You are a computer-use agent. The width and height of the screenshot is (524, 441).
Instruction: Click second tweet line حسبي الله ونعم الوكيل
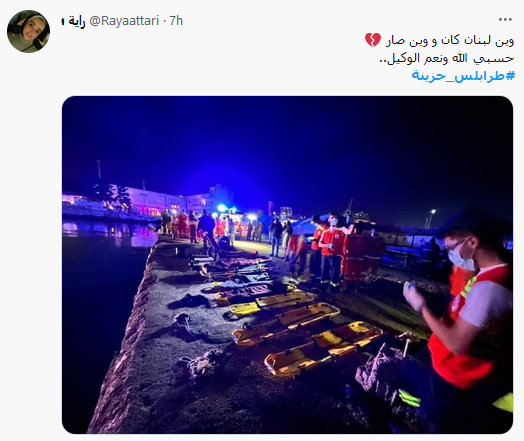click(x=447, y=58)
